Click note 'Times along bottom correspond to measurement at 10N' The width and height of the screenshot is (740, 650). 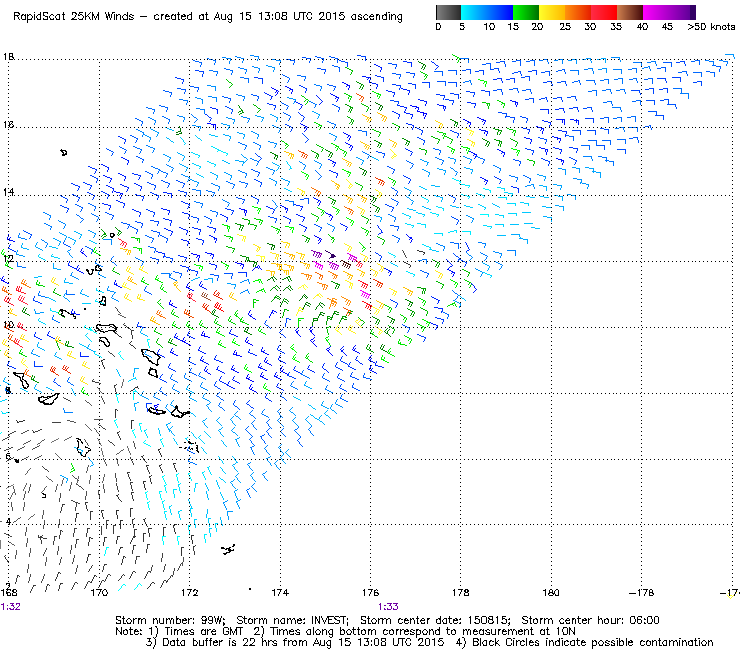[423, 632]
